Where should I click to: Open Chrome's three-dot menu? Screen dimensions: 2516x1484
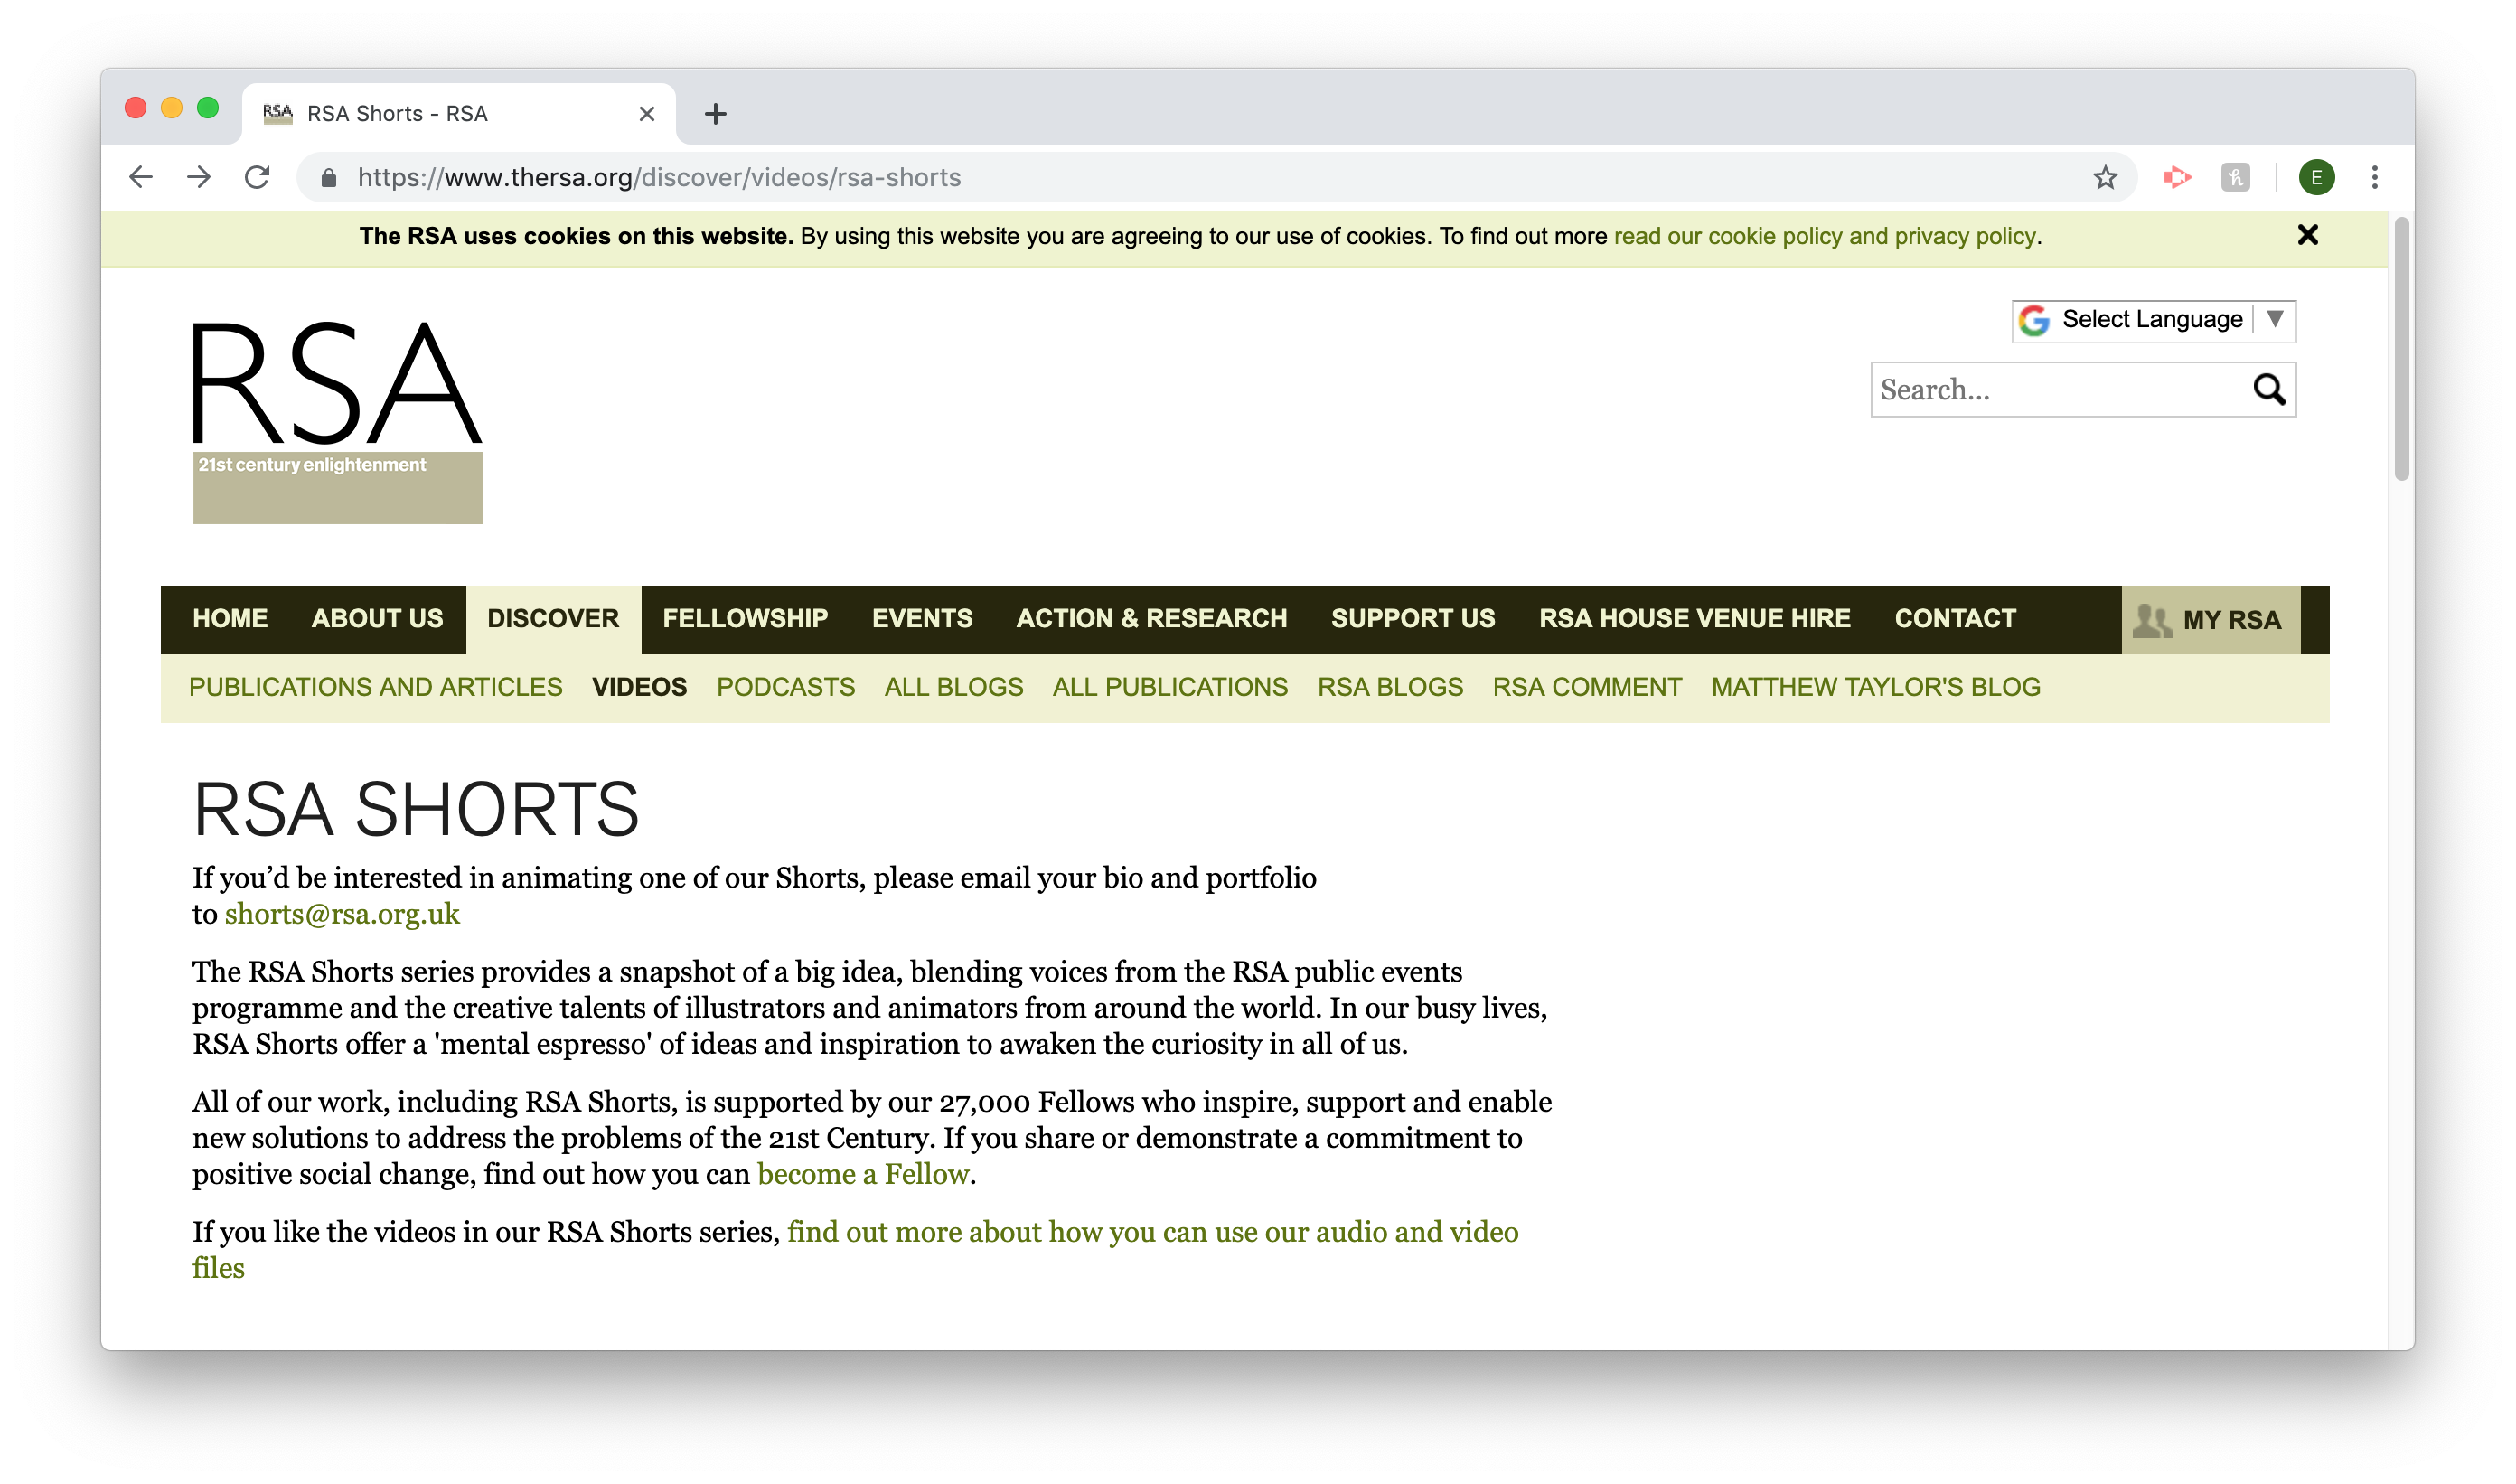click(x=2374, y=177)
